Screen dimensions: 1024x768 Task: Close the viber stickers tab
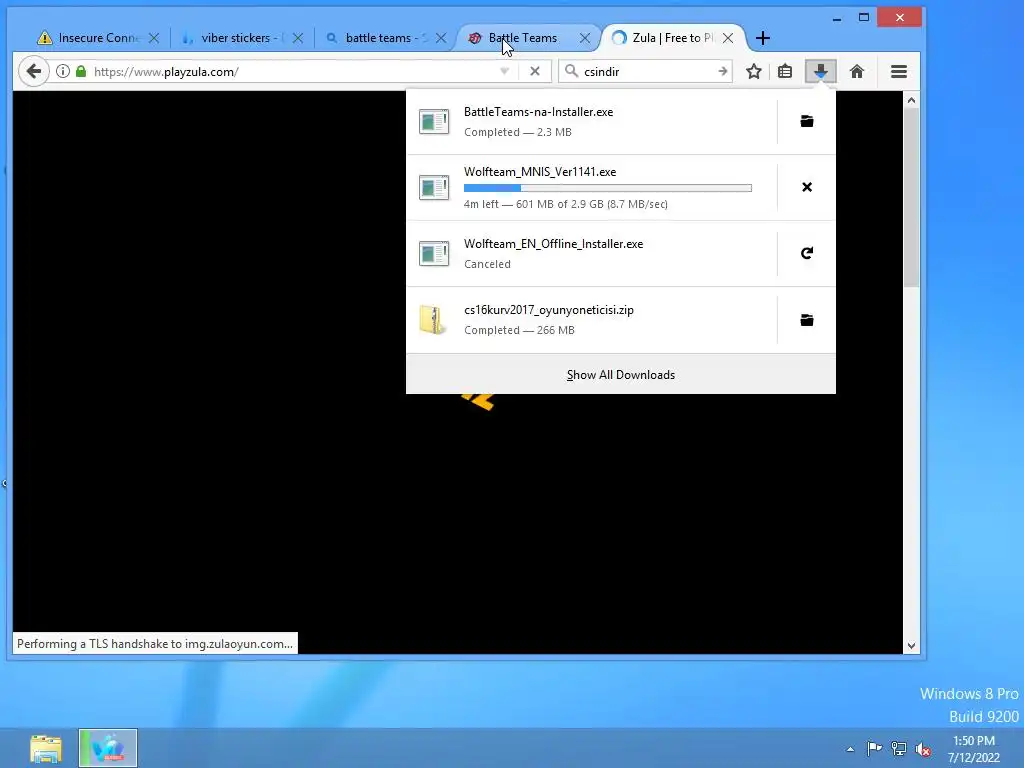[x=298, y=38]
